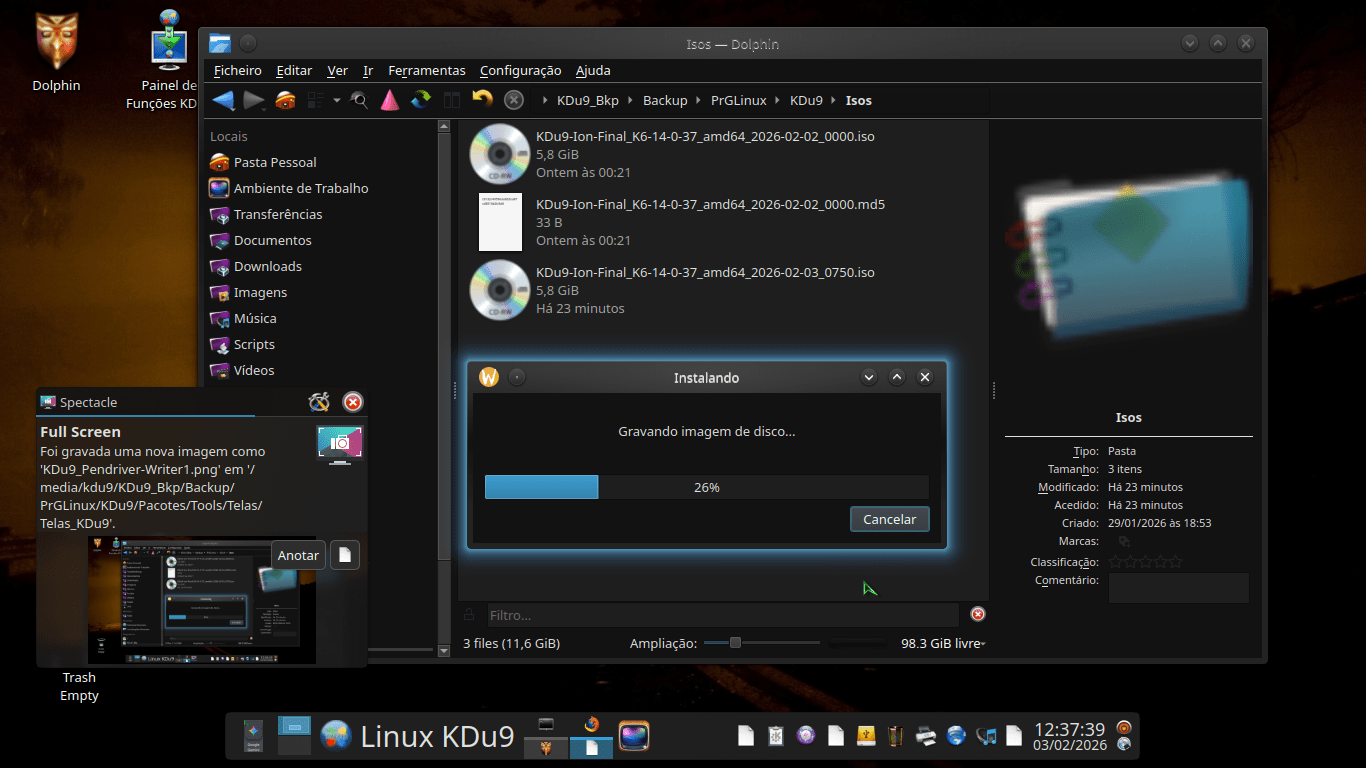Toggle the filter bar lock icon

(469, 614)
